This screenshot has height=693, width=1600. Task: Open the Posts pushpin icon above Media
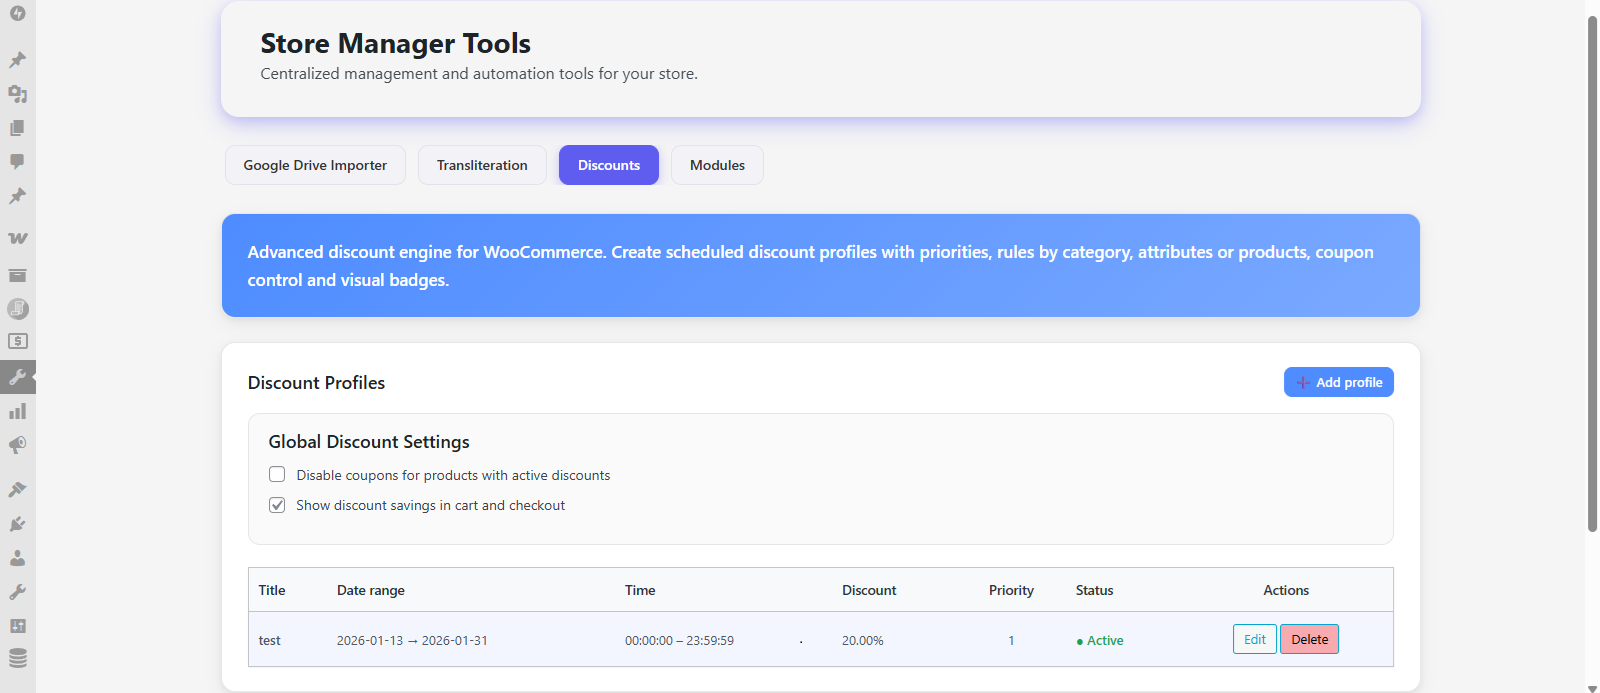tap(17, 60)
